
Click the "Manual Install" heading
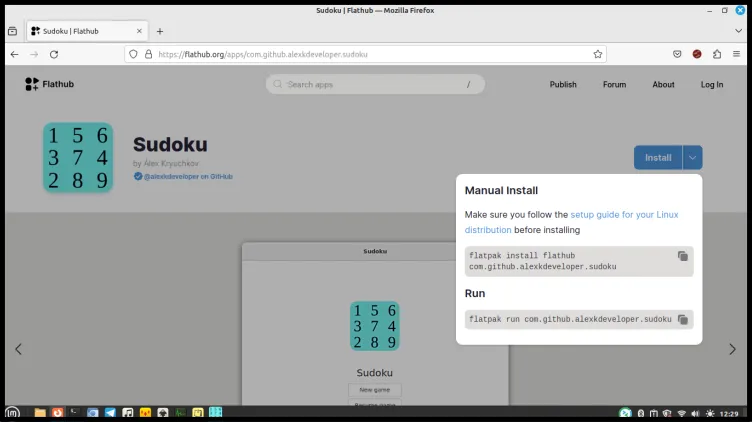pyautogui.click(x=501, y=190)
